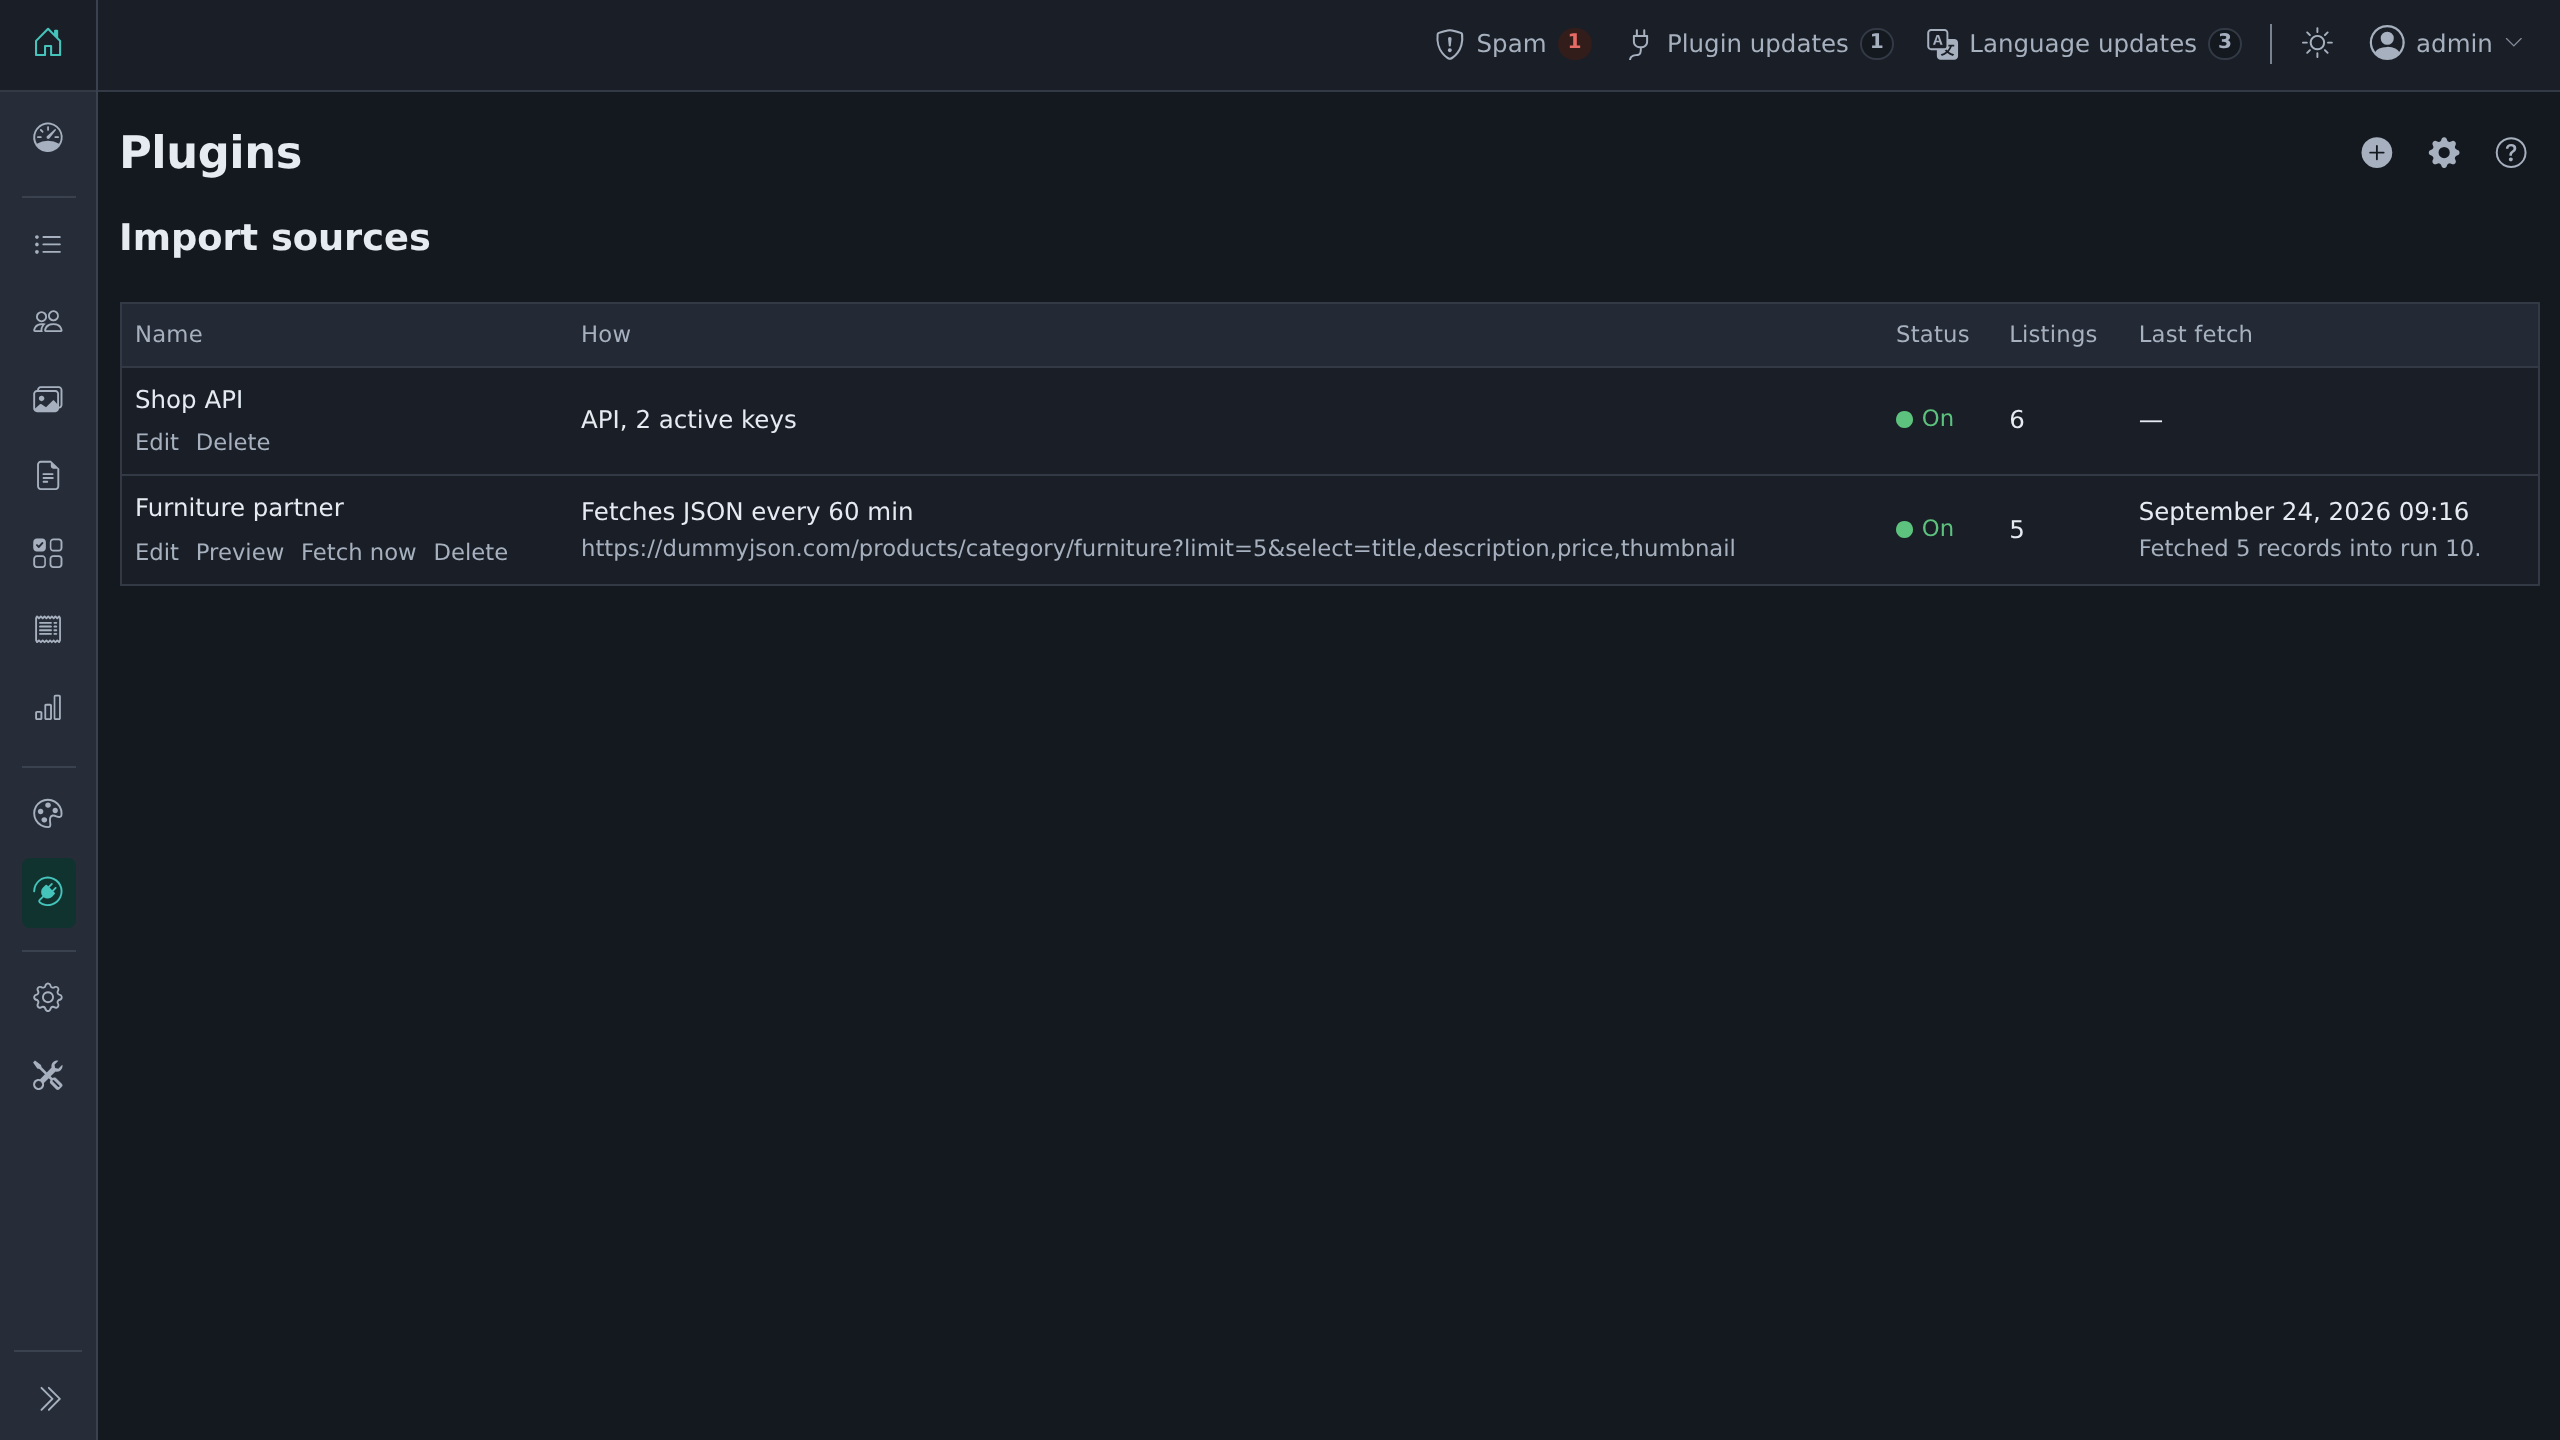Edit the Shop API source
The height and width of the screenshot is (1440, 2560).
[157, 442]
